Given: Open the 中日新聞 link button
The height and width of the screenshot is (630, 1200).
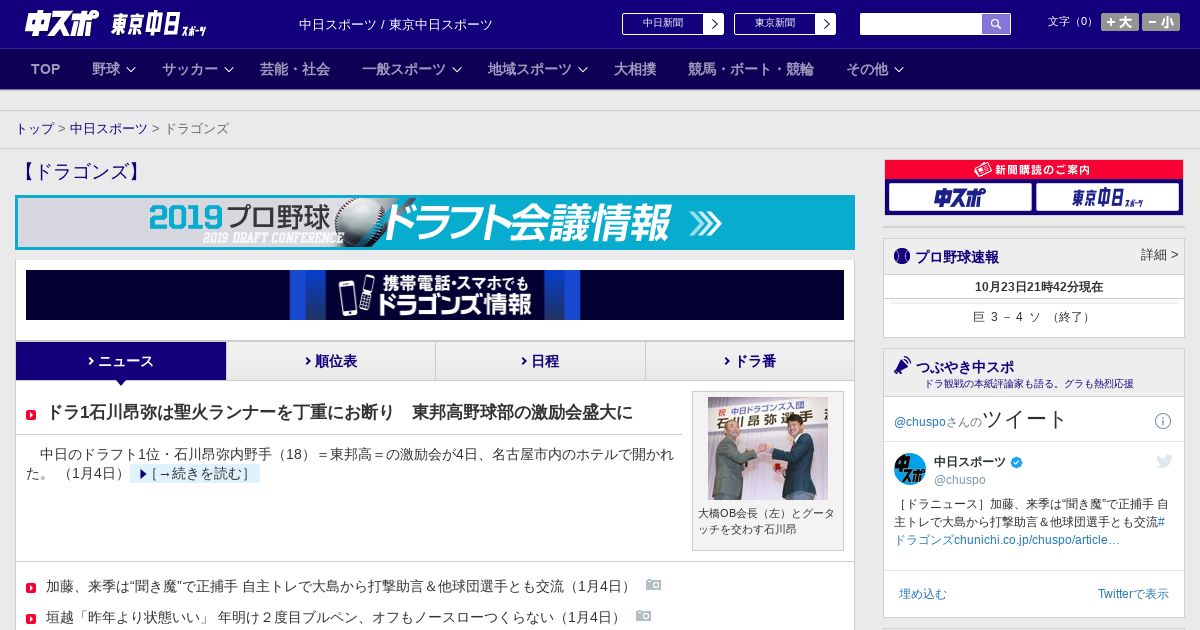Looking at the screenshot, I should (x=663, y=24).
